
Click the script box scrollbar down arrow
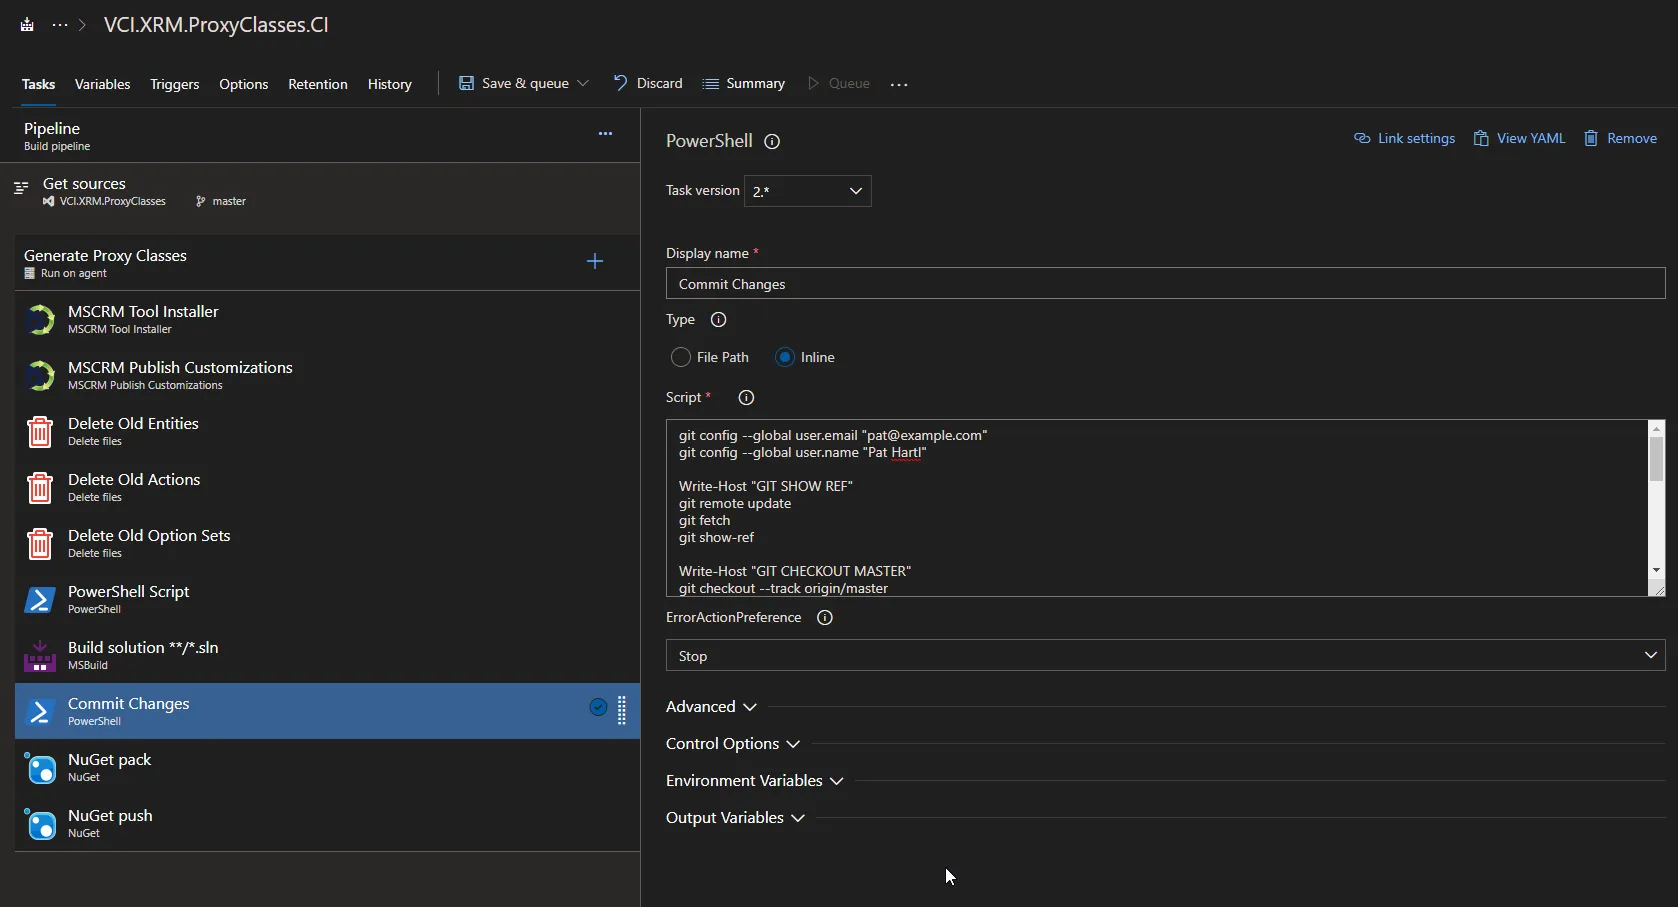[x=1656, y=570]
